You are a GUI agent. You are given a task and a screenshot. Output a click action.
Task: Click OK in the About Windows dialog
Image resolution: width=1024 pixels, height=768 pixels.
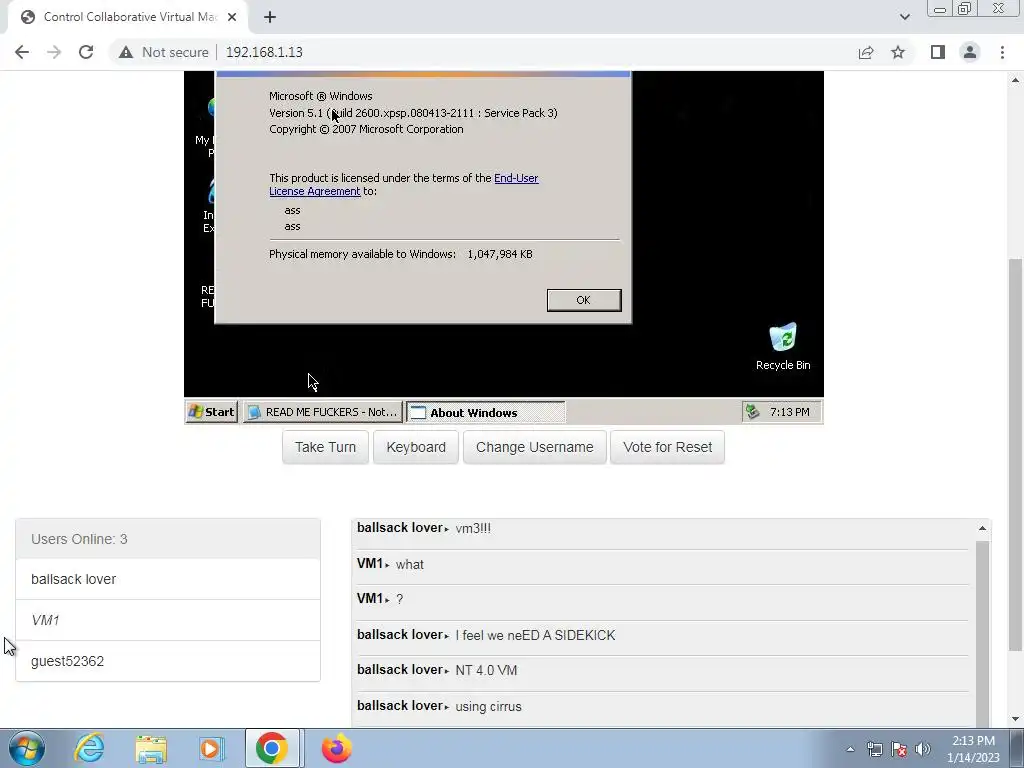coord(584,300)
